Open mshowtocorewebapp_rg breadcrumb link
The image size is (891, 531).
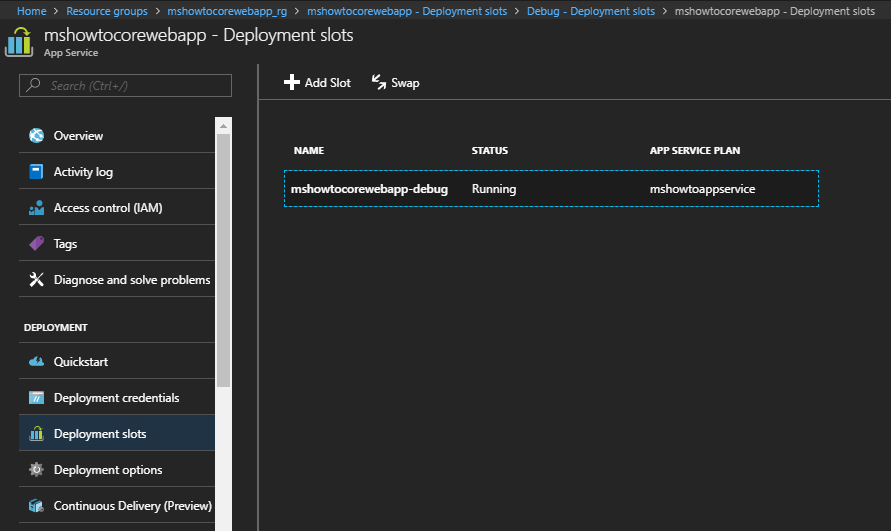pyautogui.click(x=227, y=11)
